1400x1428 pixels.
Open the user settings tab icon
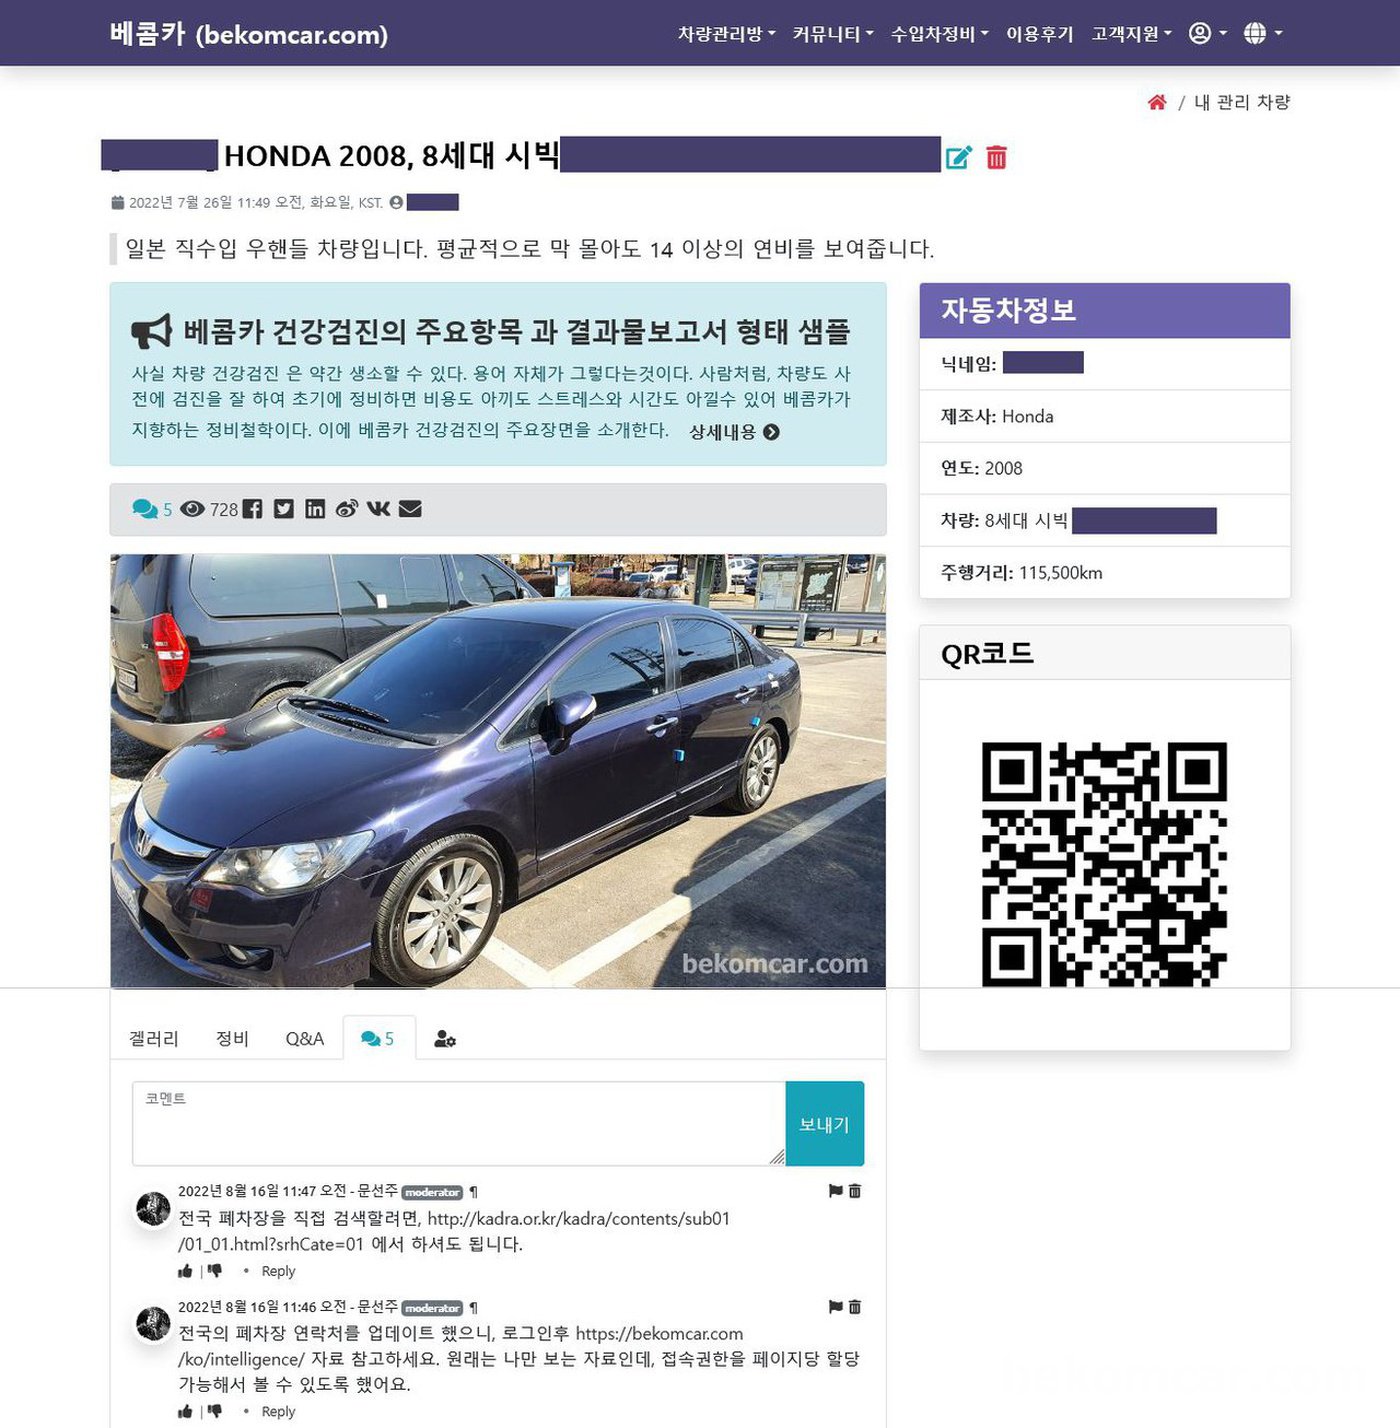click(445, 1039)
